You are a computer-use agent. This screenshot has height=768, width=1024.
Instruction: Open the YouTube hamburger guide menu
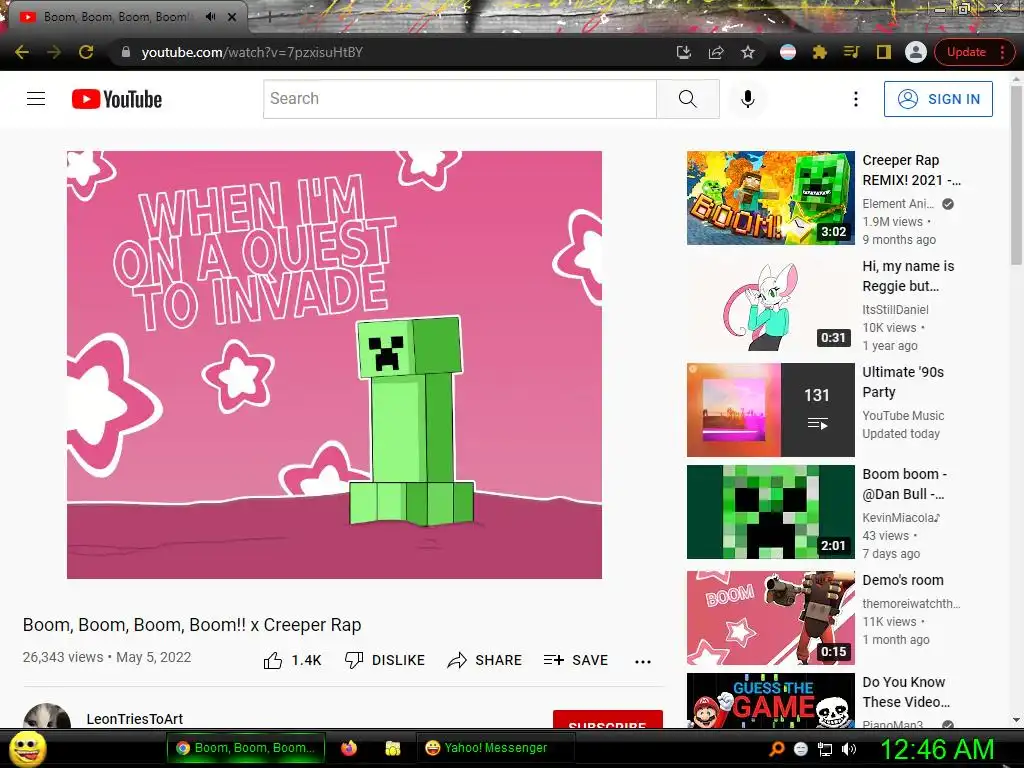pos(36,99)
